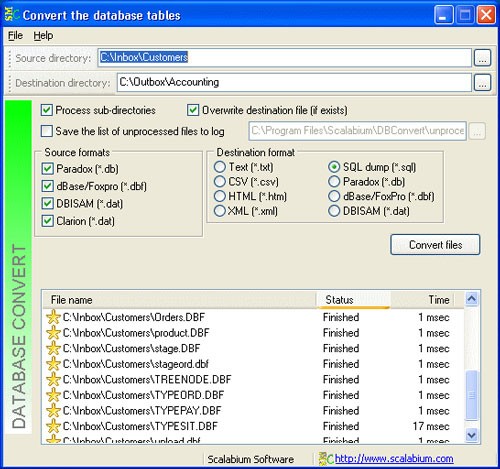Select row C:\Inbox\Customers\product.DBF
This screenshot has width=500, height=469.
(253, 333)
